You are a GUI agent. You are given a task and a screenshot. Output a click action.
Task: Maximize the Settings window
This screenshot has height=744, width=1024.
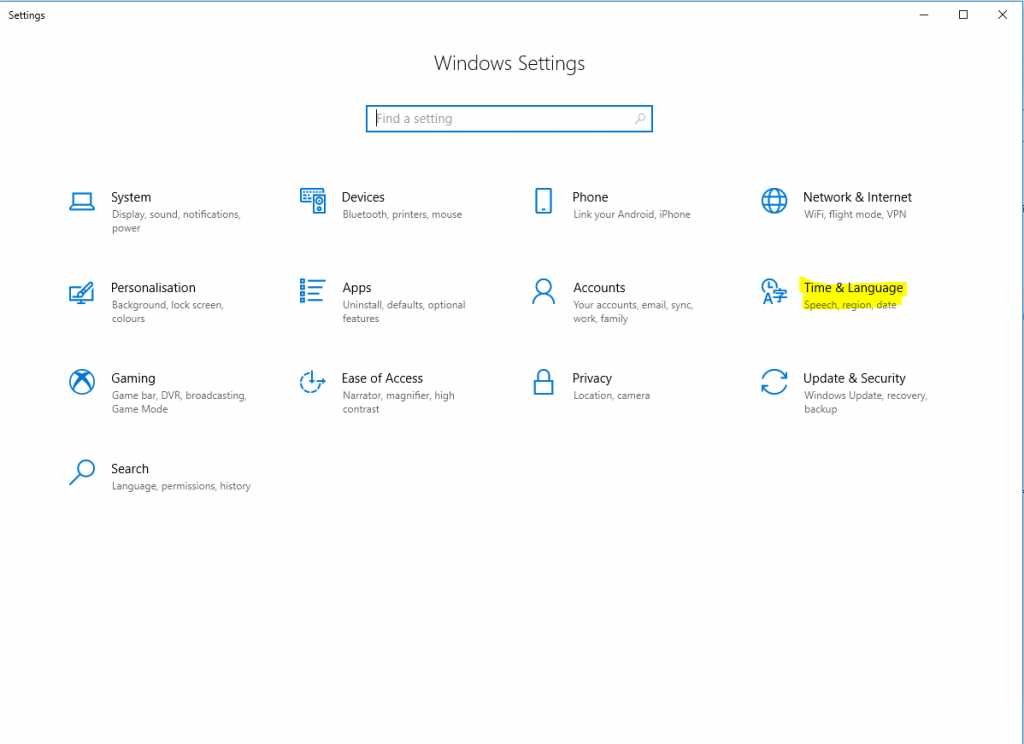(963, 15)
